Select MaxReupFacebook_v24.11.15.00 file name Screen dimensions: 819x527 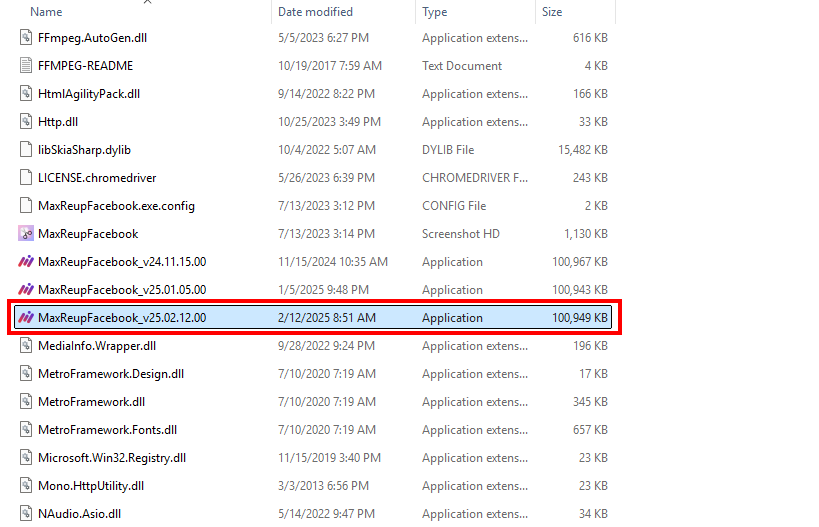coord(122,262)
